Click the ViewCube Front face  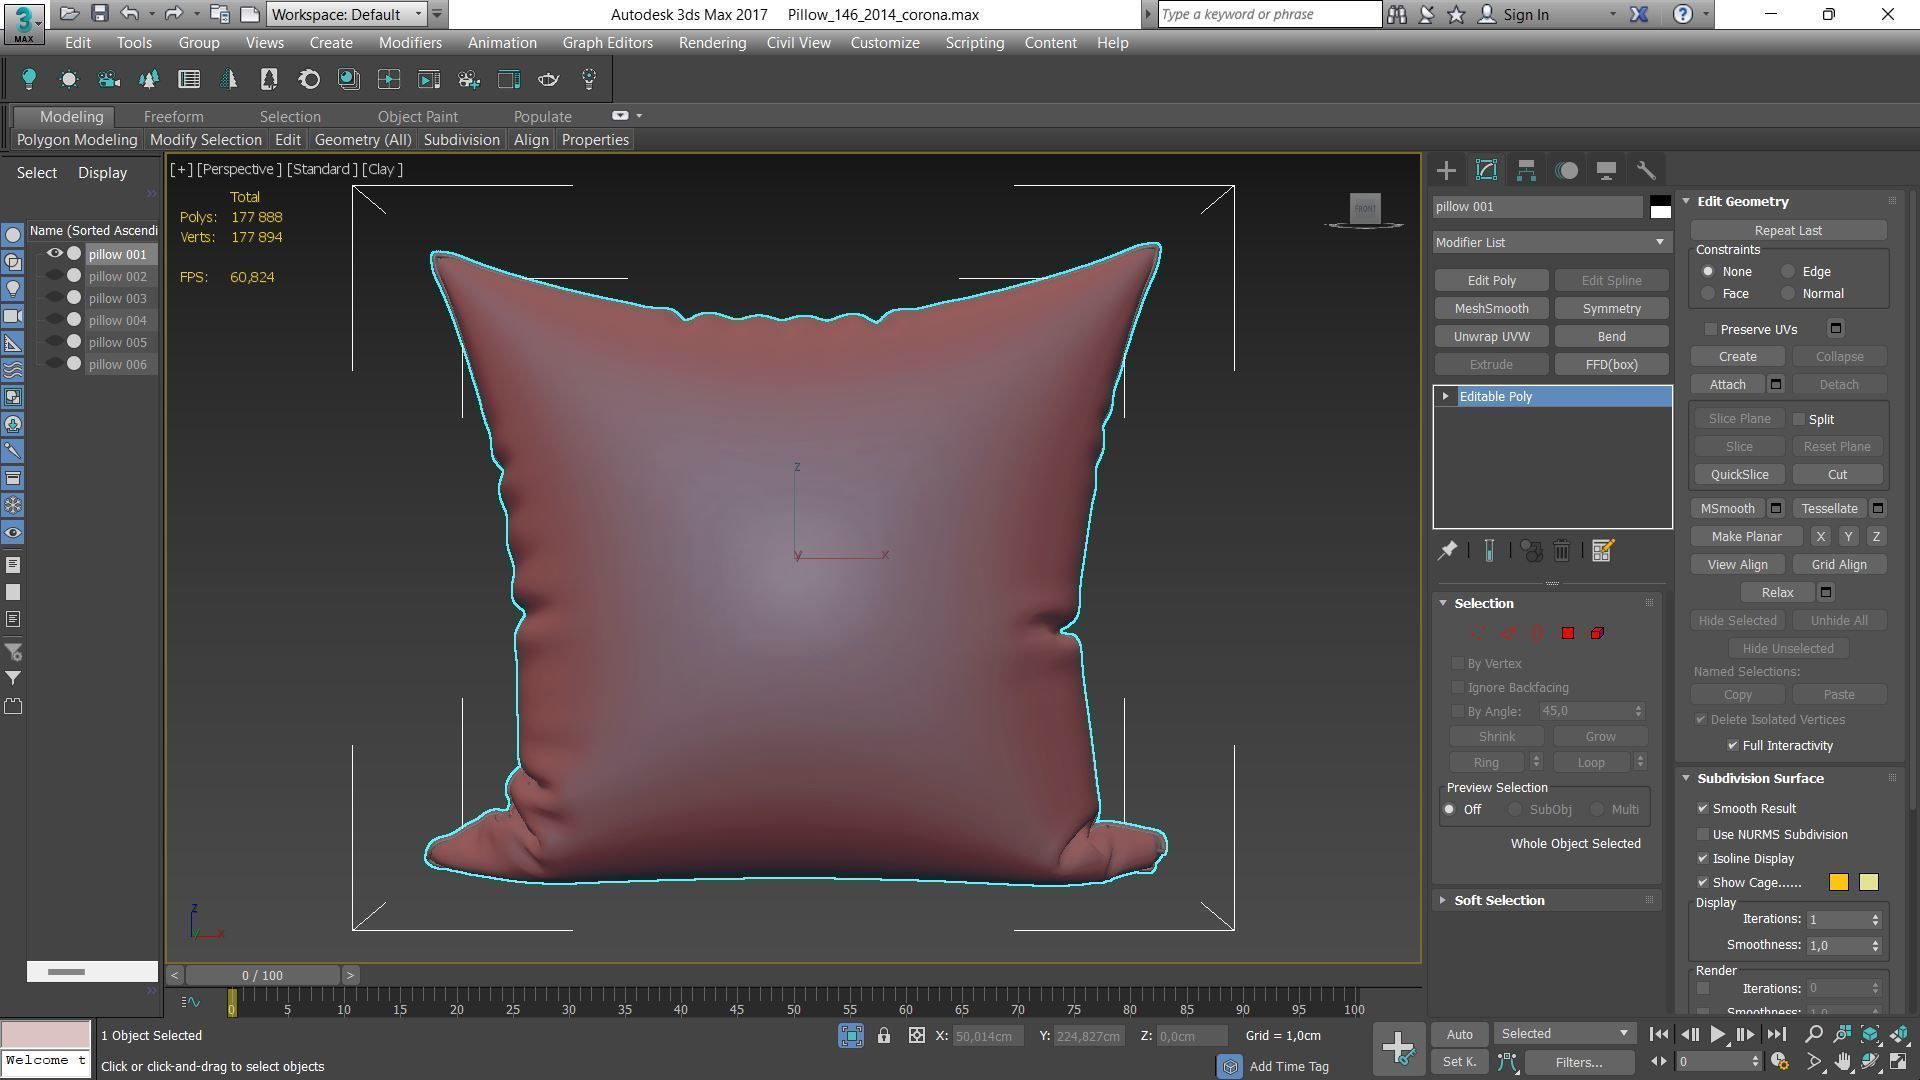tap(1365, 208)
